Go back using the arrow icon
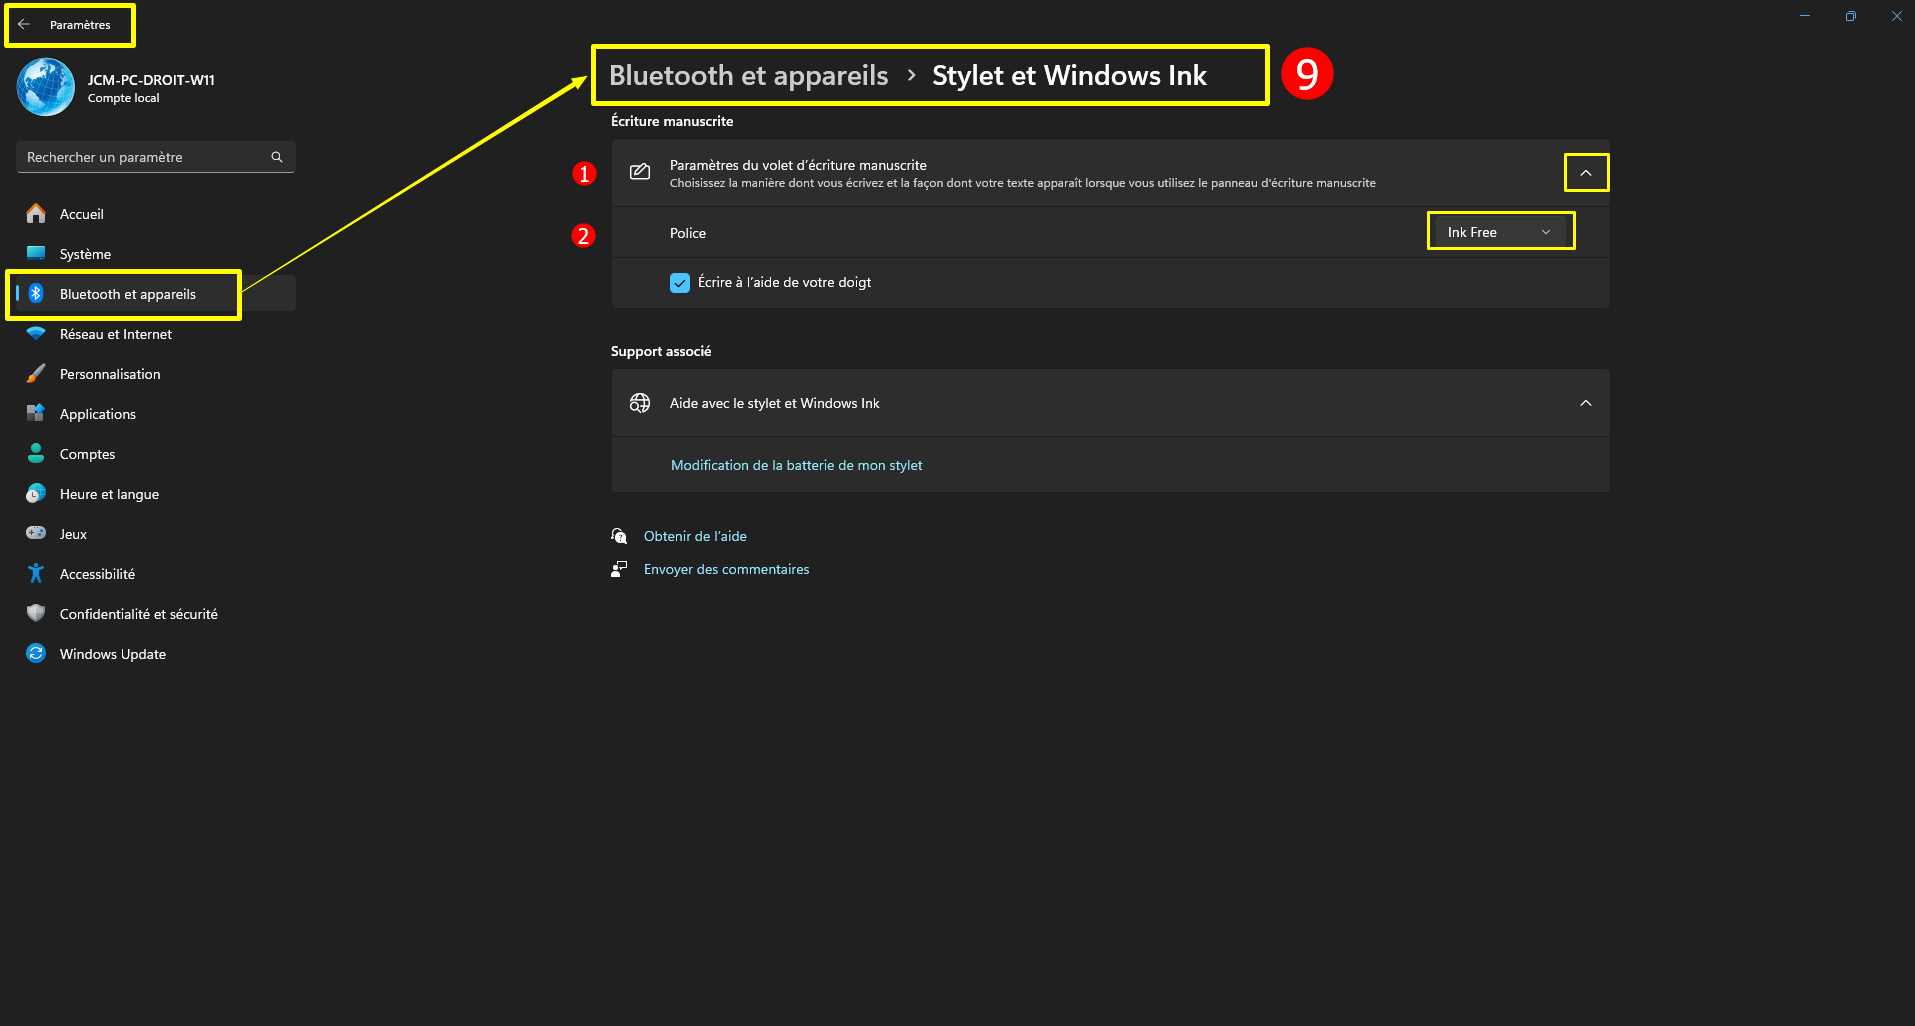 click(24, 25)
